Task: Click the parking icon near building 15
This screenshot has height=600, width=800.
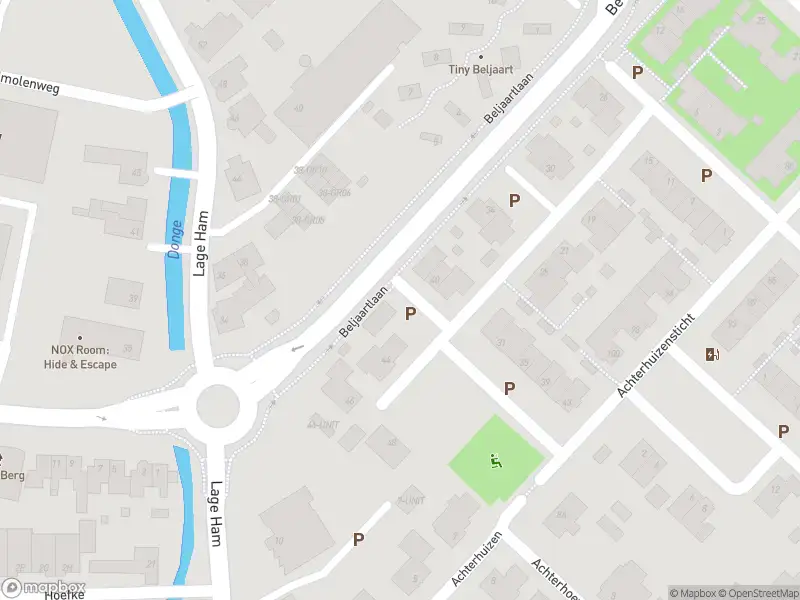Action: 706,176
